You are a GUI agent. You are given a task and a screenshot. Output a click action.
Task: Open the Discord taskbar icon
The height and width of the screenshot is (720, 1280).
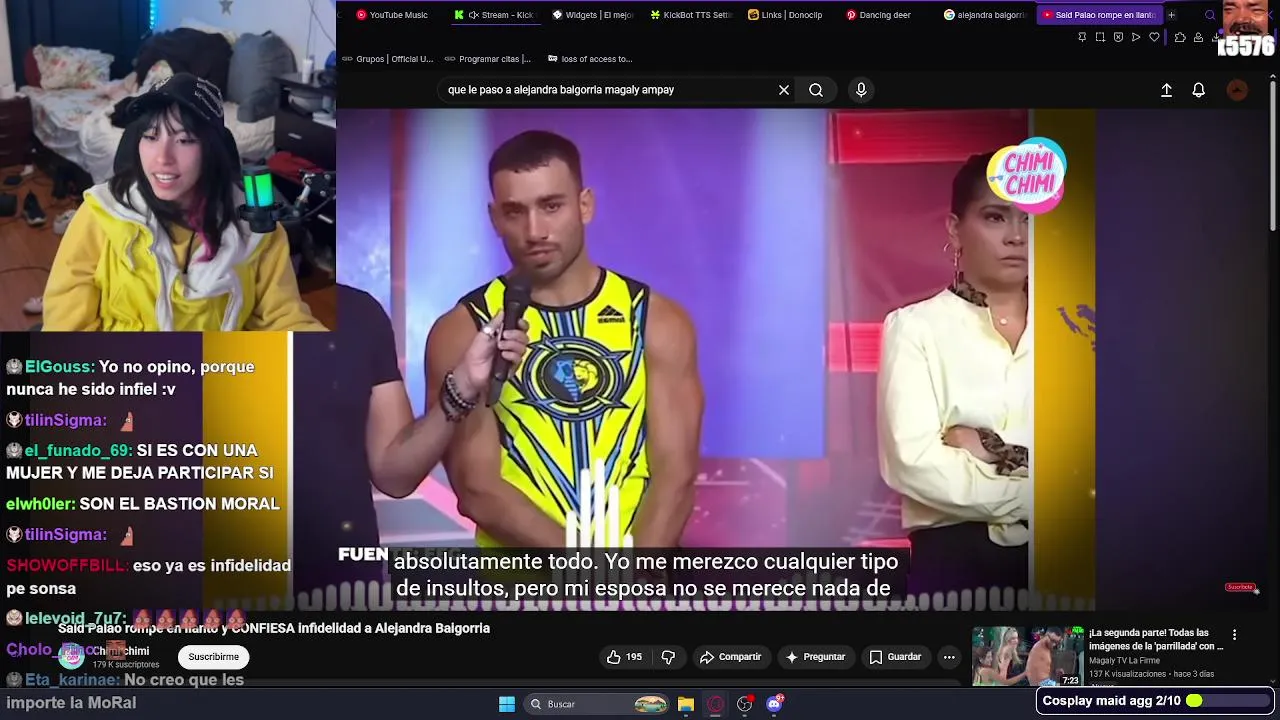coord(774,704)
